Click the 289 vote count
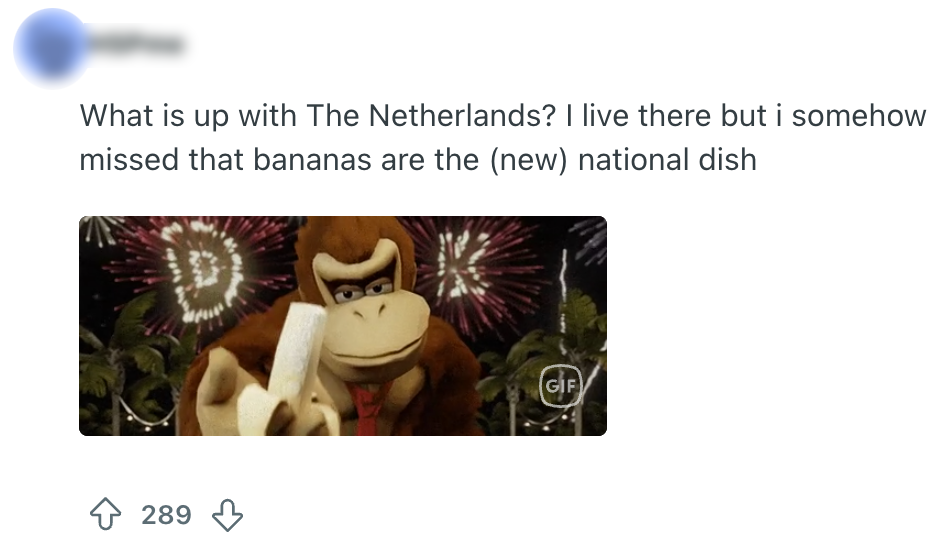 coord(166,515)
